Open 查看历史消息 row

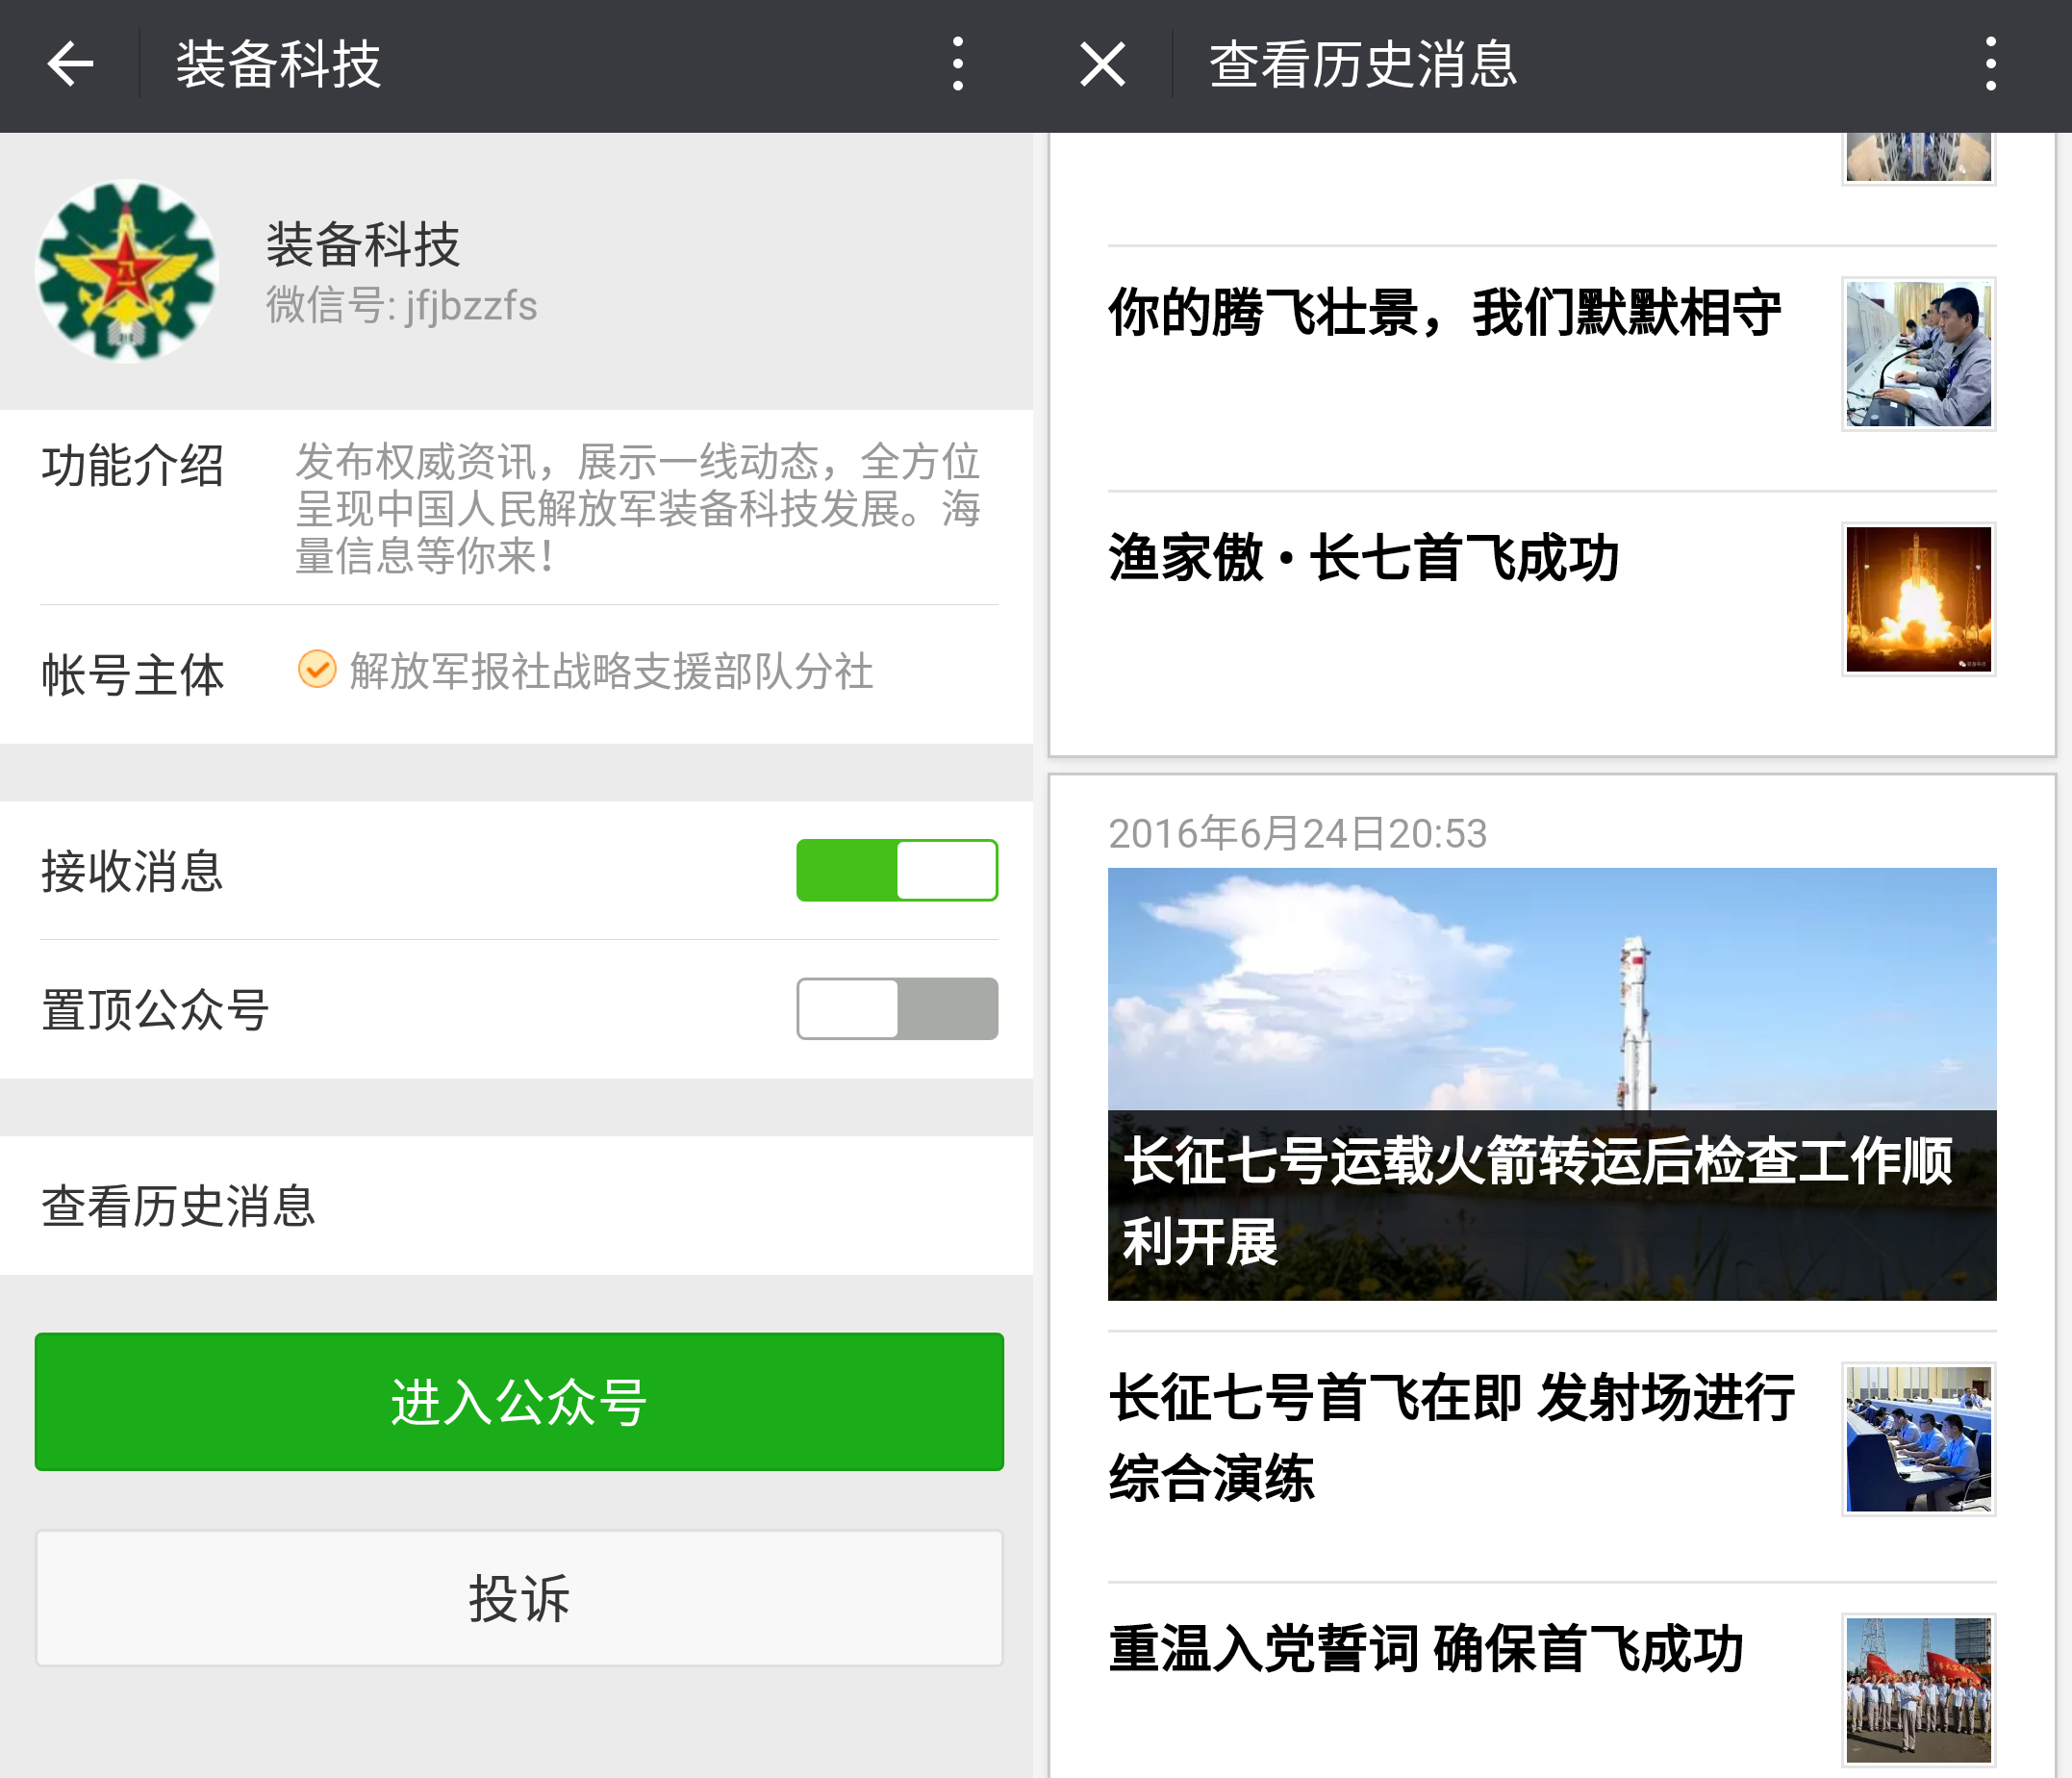[516, 1205]
